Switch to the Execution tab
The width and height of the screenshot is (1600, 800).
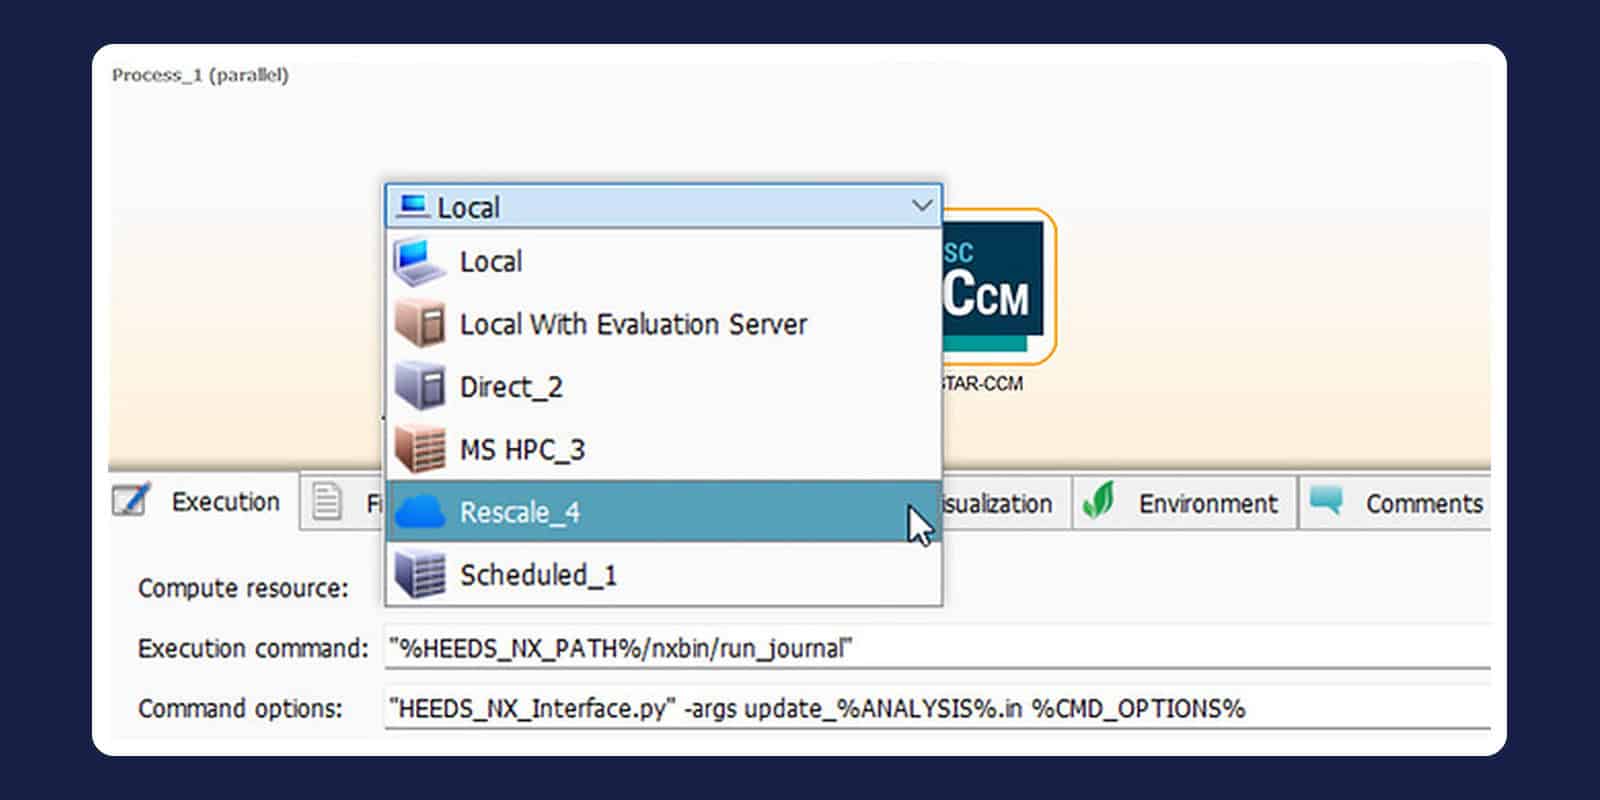coord(204,501)
